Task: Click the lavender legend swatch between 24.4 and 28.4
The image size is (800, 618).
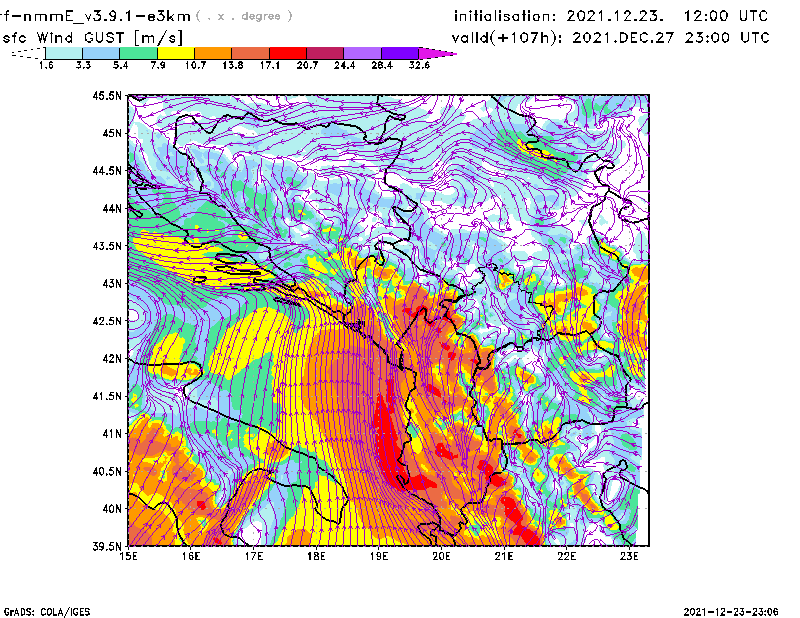Action: (362, 53)
